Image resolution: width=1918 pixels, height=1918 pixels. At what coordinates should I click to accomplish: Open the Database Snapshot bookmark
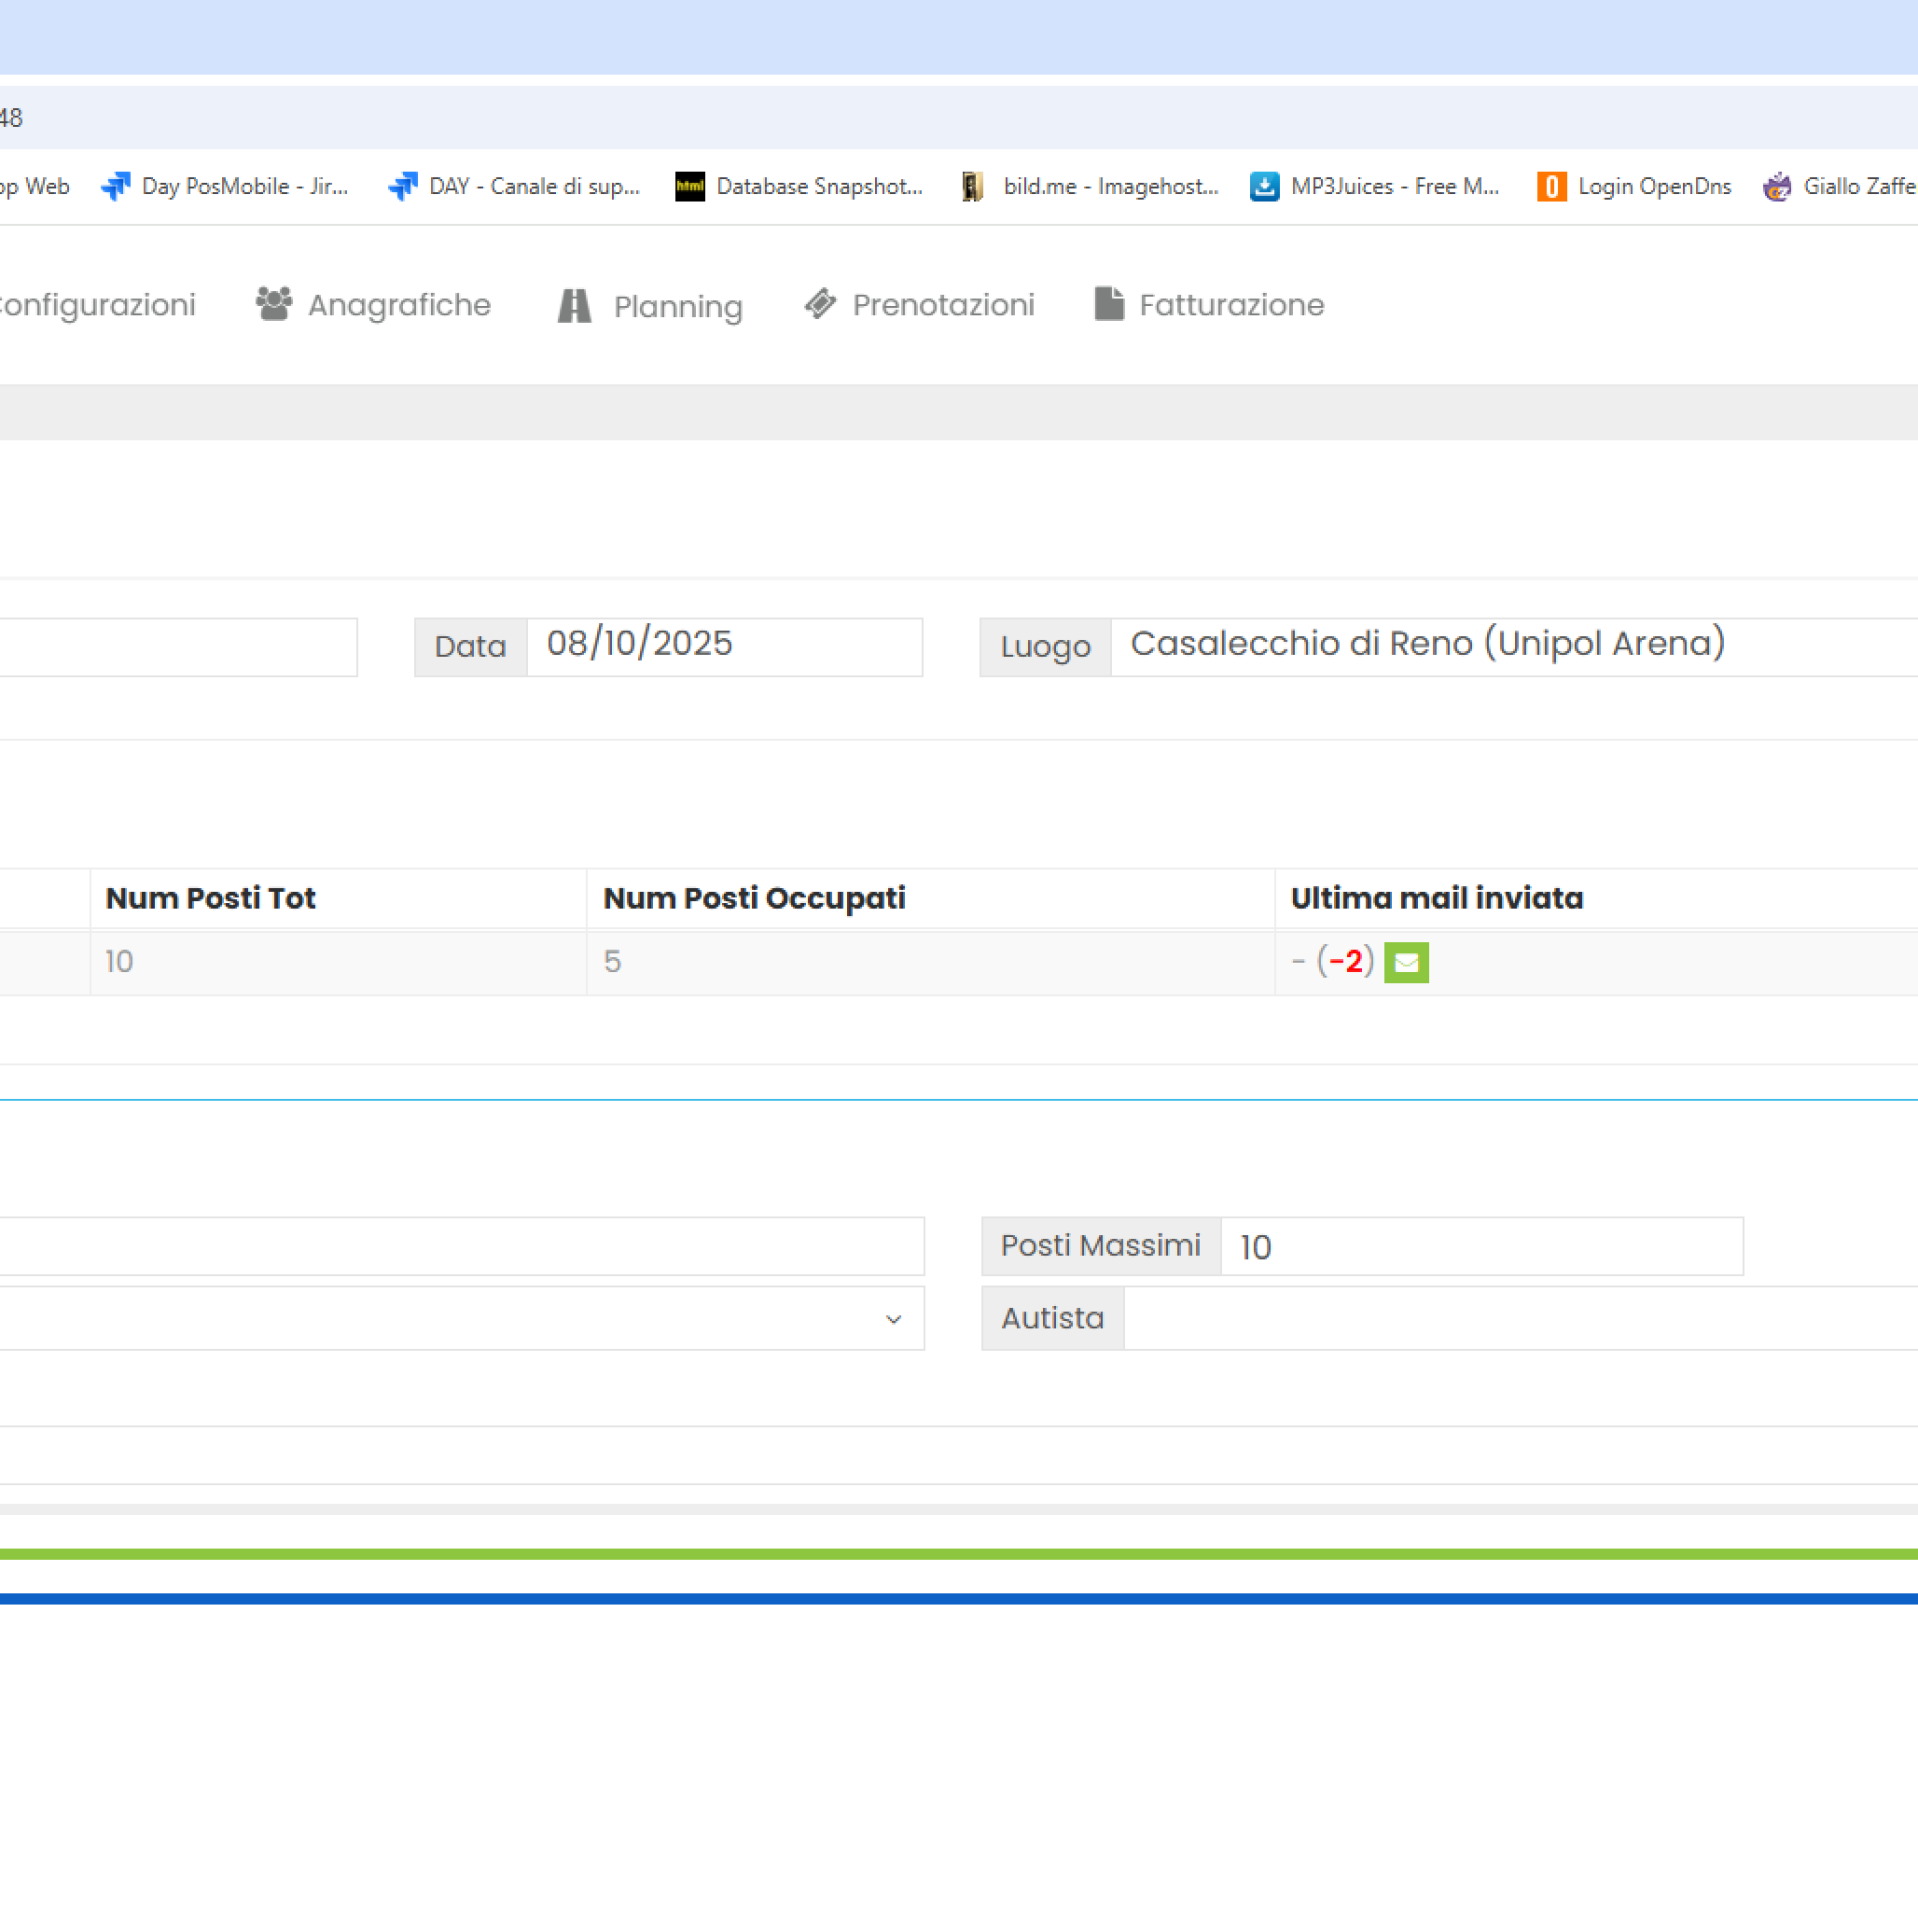point(799,186)
